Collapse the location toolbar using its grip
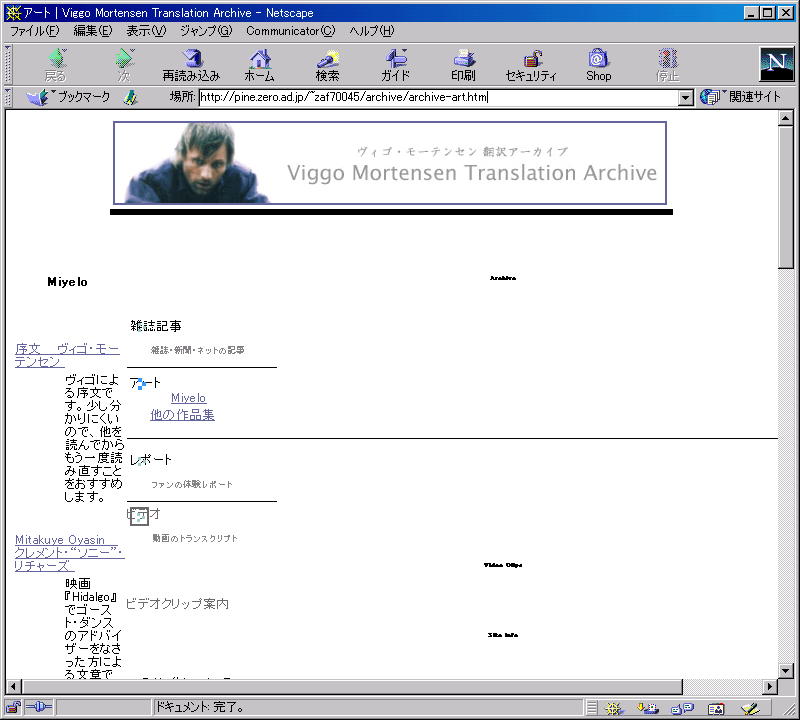Viewport: 800px width, 720px height. pyautogui.click(x=8, y=97)
